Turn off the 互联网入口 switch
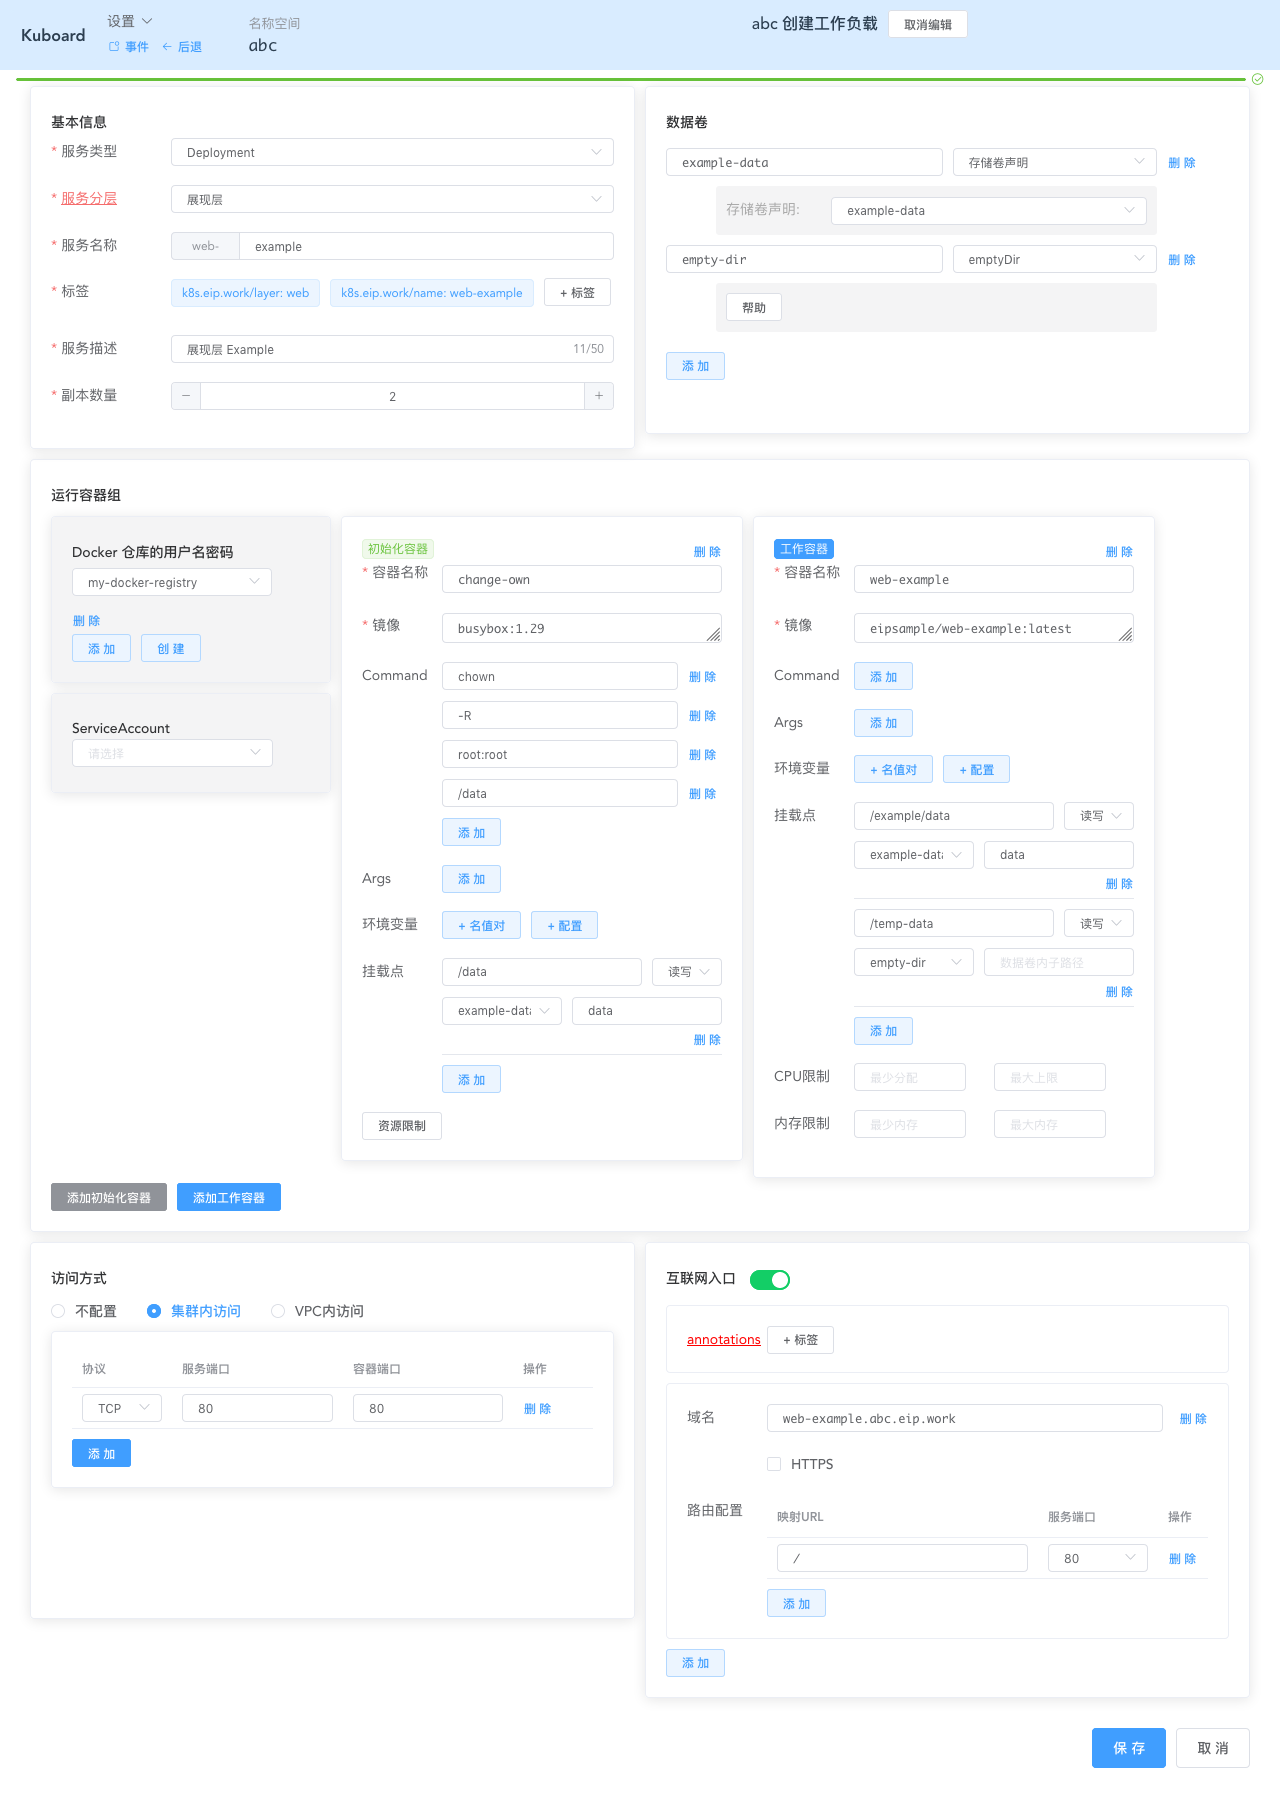The width and height of the screenshot is (1280, 1818). point(770,1280)
